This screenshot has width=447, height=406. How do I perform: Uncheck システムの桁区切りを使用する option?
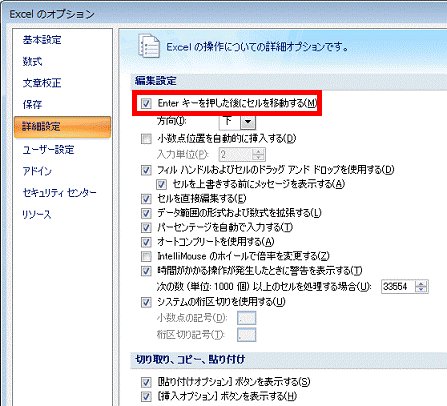146,302
